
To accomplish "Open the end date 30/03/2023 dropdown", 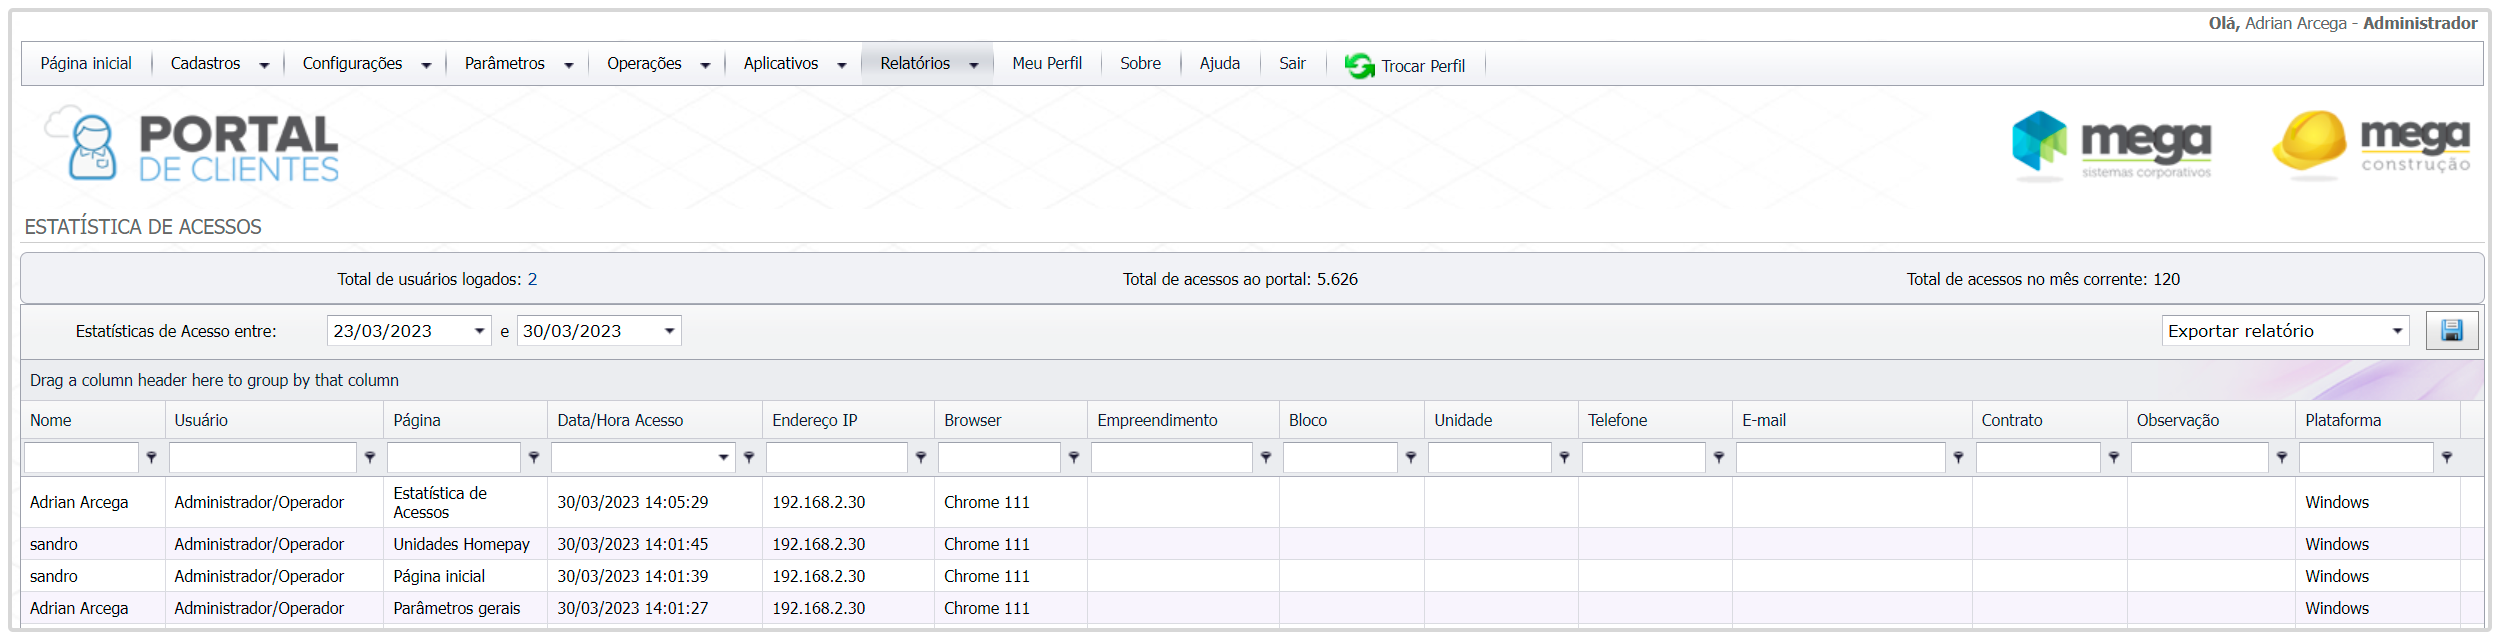I will [669, 331].
